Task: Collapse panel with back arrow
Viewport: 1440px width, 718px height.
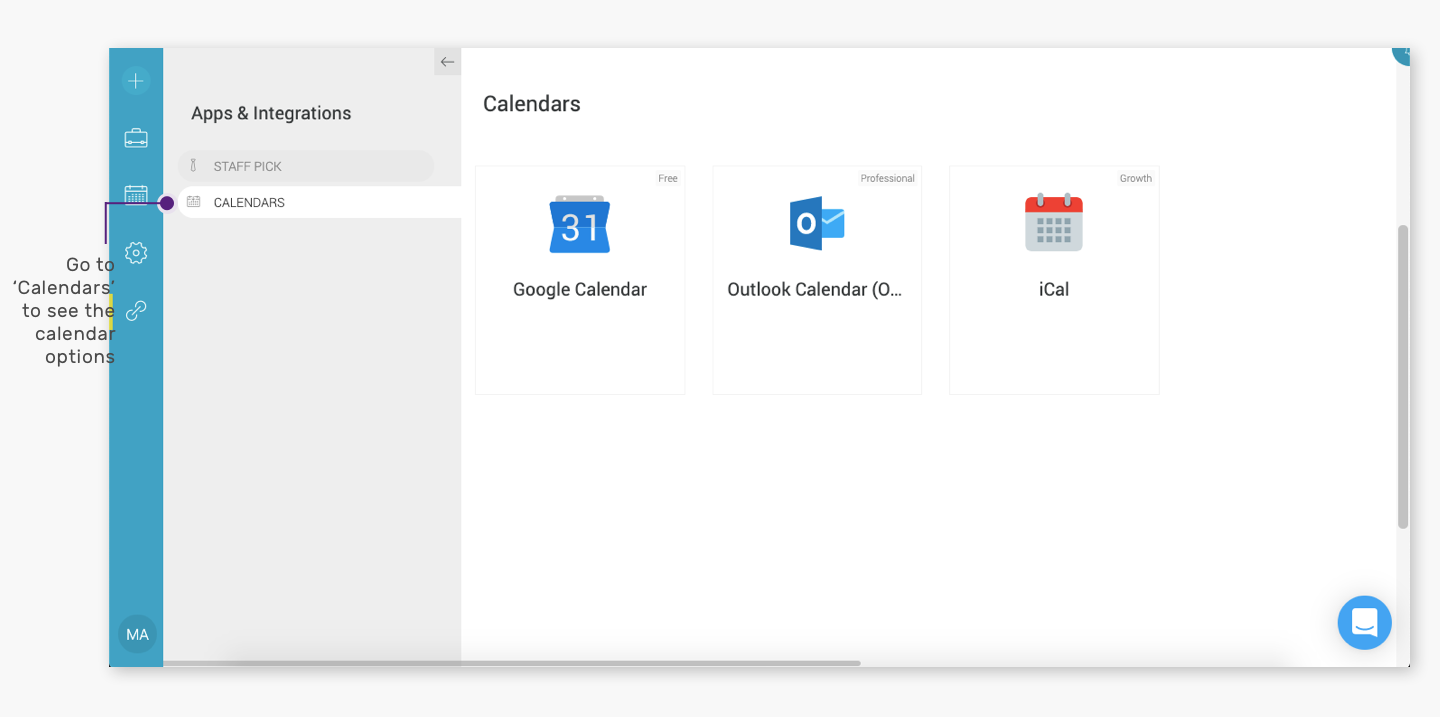Action: (447, 62)
